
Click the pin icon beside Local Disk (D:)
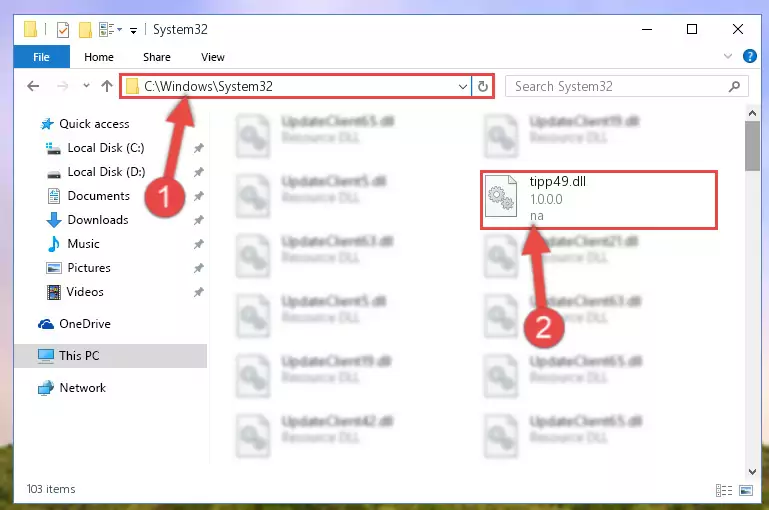pos(198,172)
